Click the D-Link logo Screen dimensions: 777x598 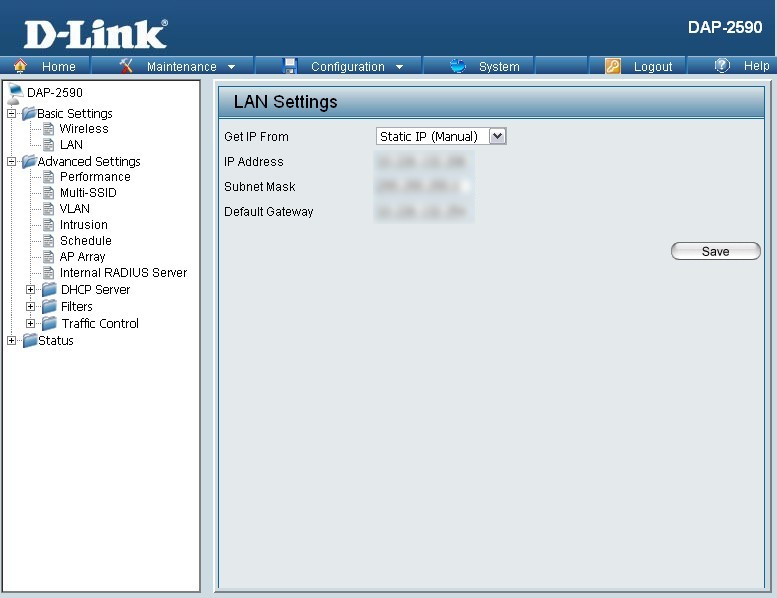96,34
